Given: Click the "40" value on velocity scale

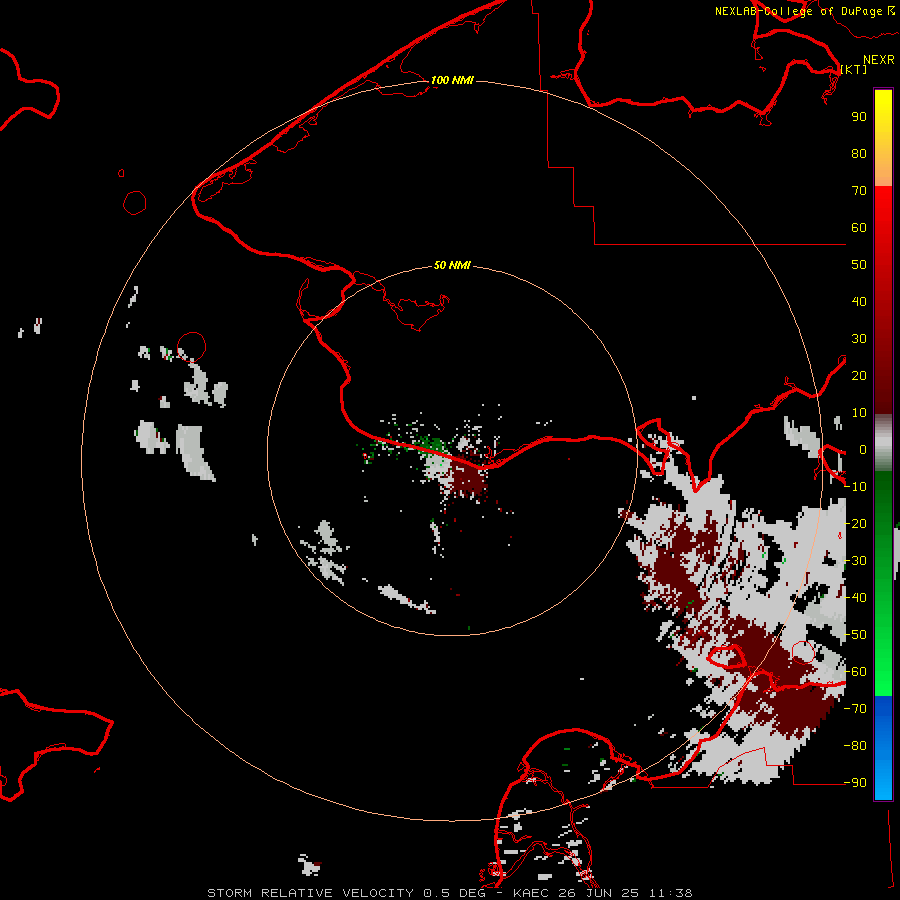Looking at the screenshot, I should click(x=859, y=301).
